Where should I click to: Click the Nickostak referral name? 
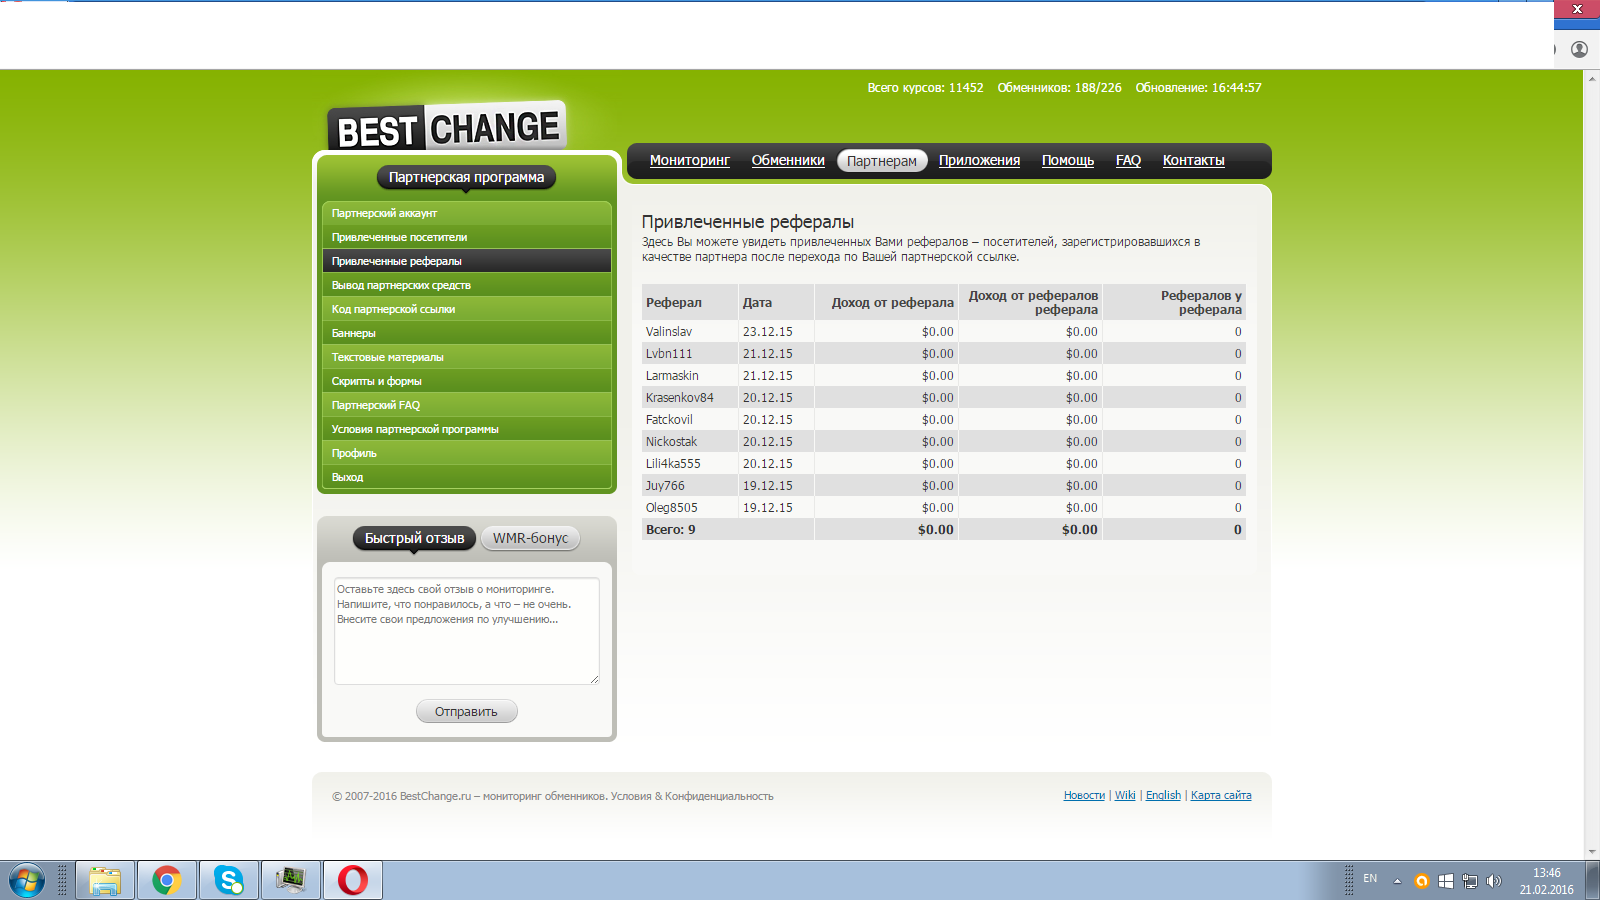click(671, 441)
